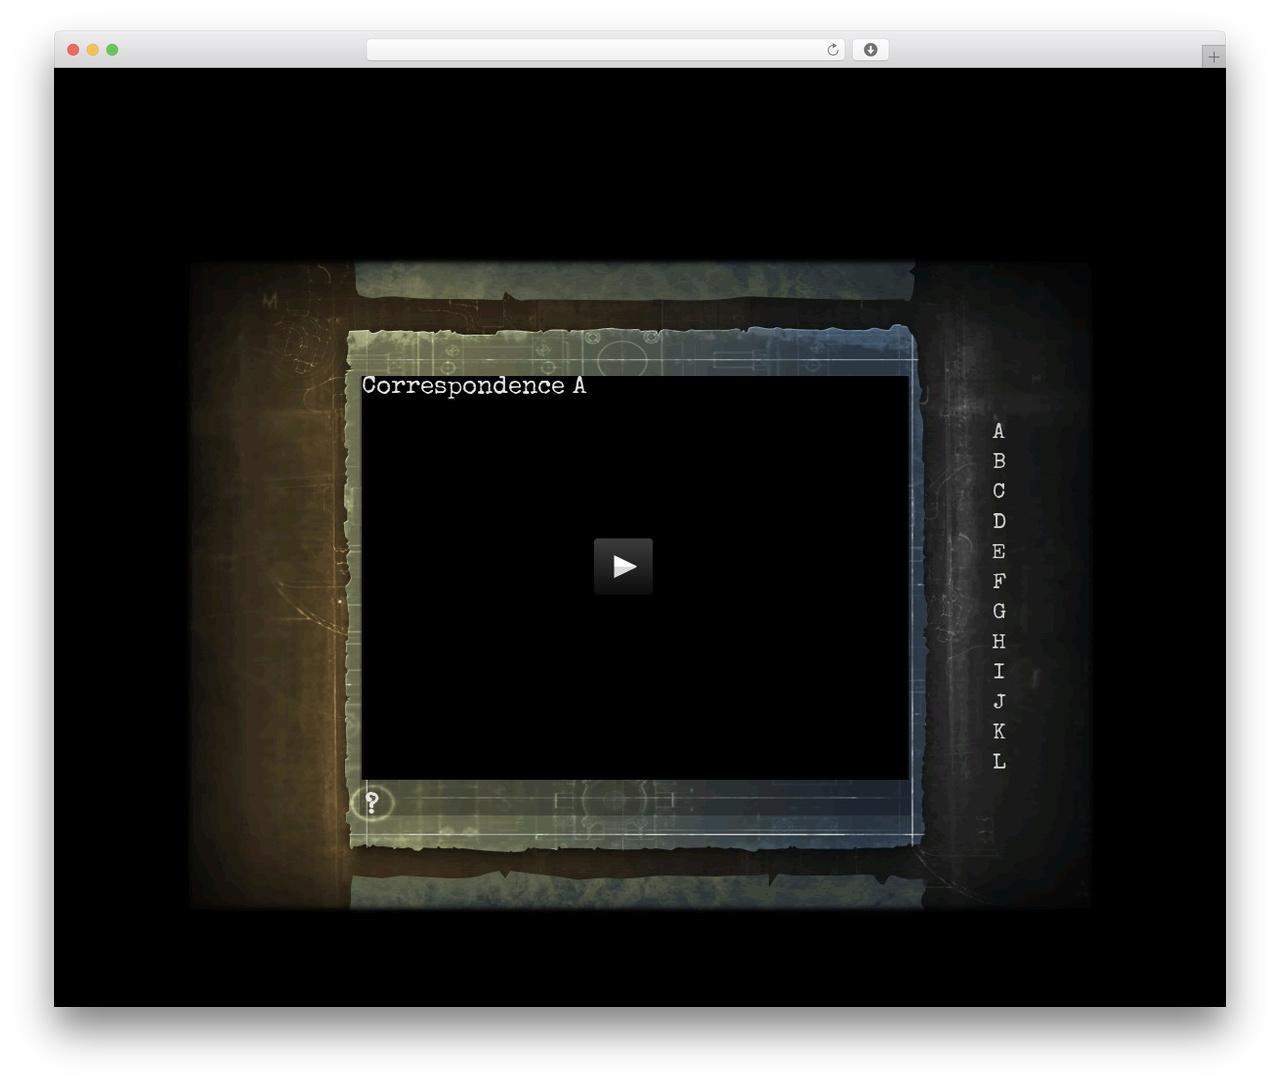Open correspondence letter G
This screenshot has height=1084, width=1280.
click(x=998, y=611)
